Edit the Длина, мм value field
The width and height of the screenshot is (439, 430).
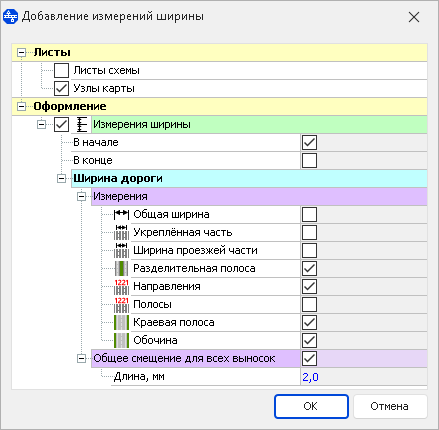364,377
